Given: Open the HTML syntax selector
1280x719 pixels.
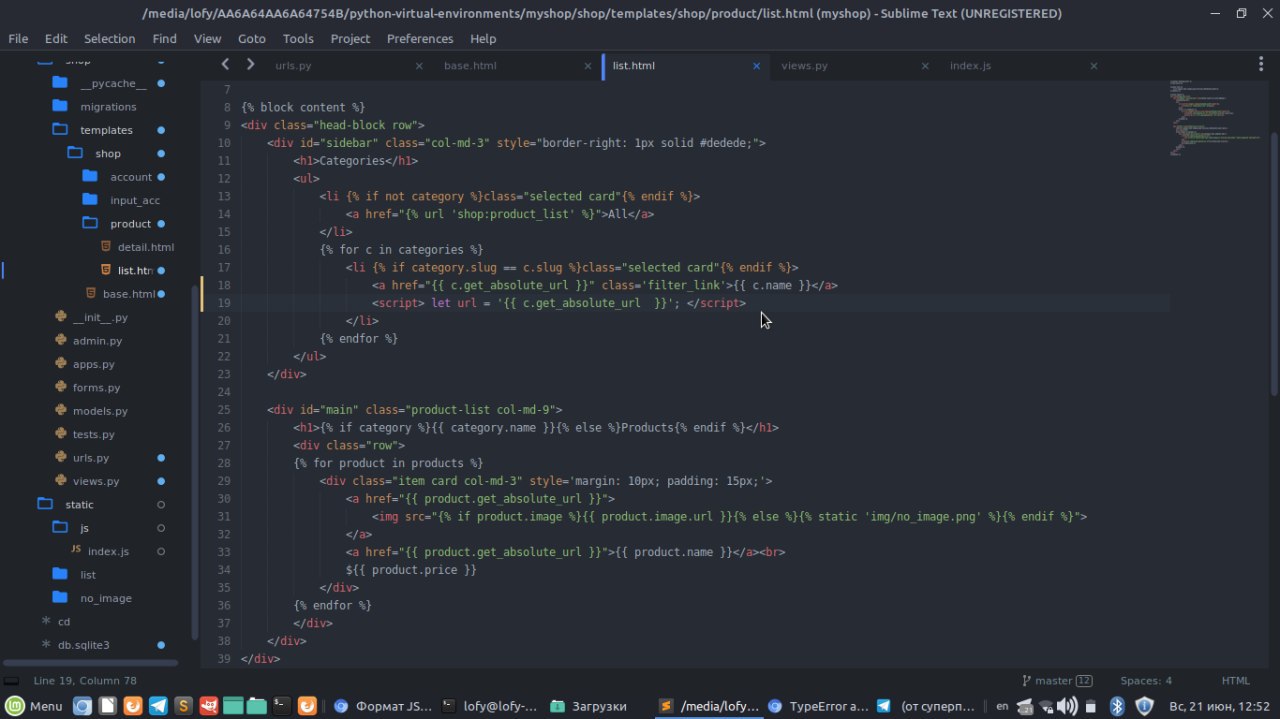Looking at the screenshot, I should pyautogui.click(x=1236, y=680).
